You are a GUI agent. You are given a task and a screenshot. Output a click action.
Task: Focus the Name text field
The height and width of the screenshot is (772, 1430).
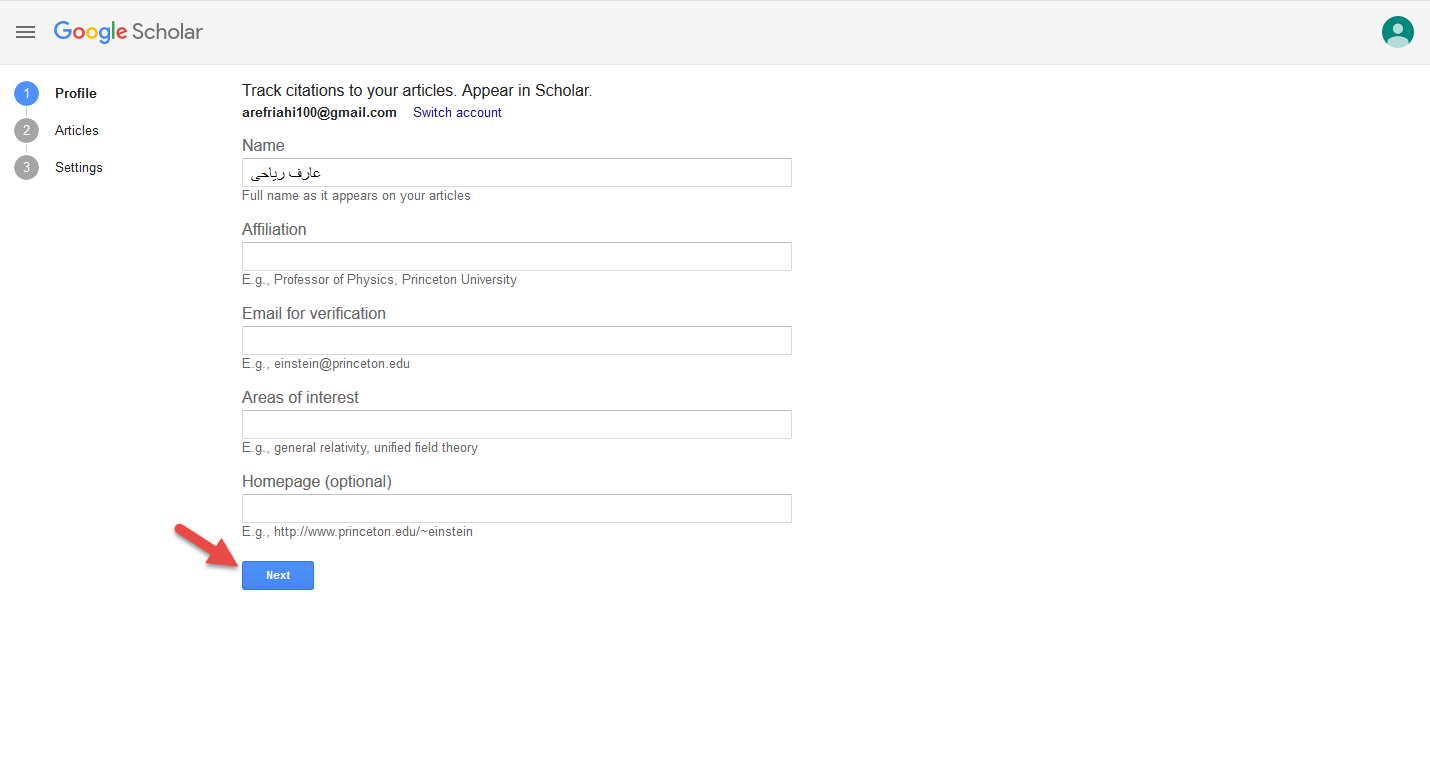[516, 172]
